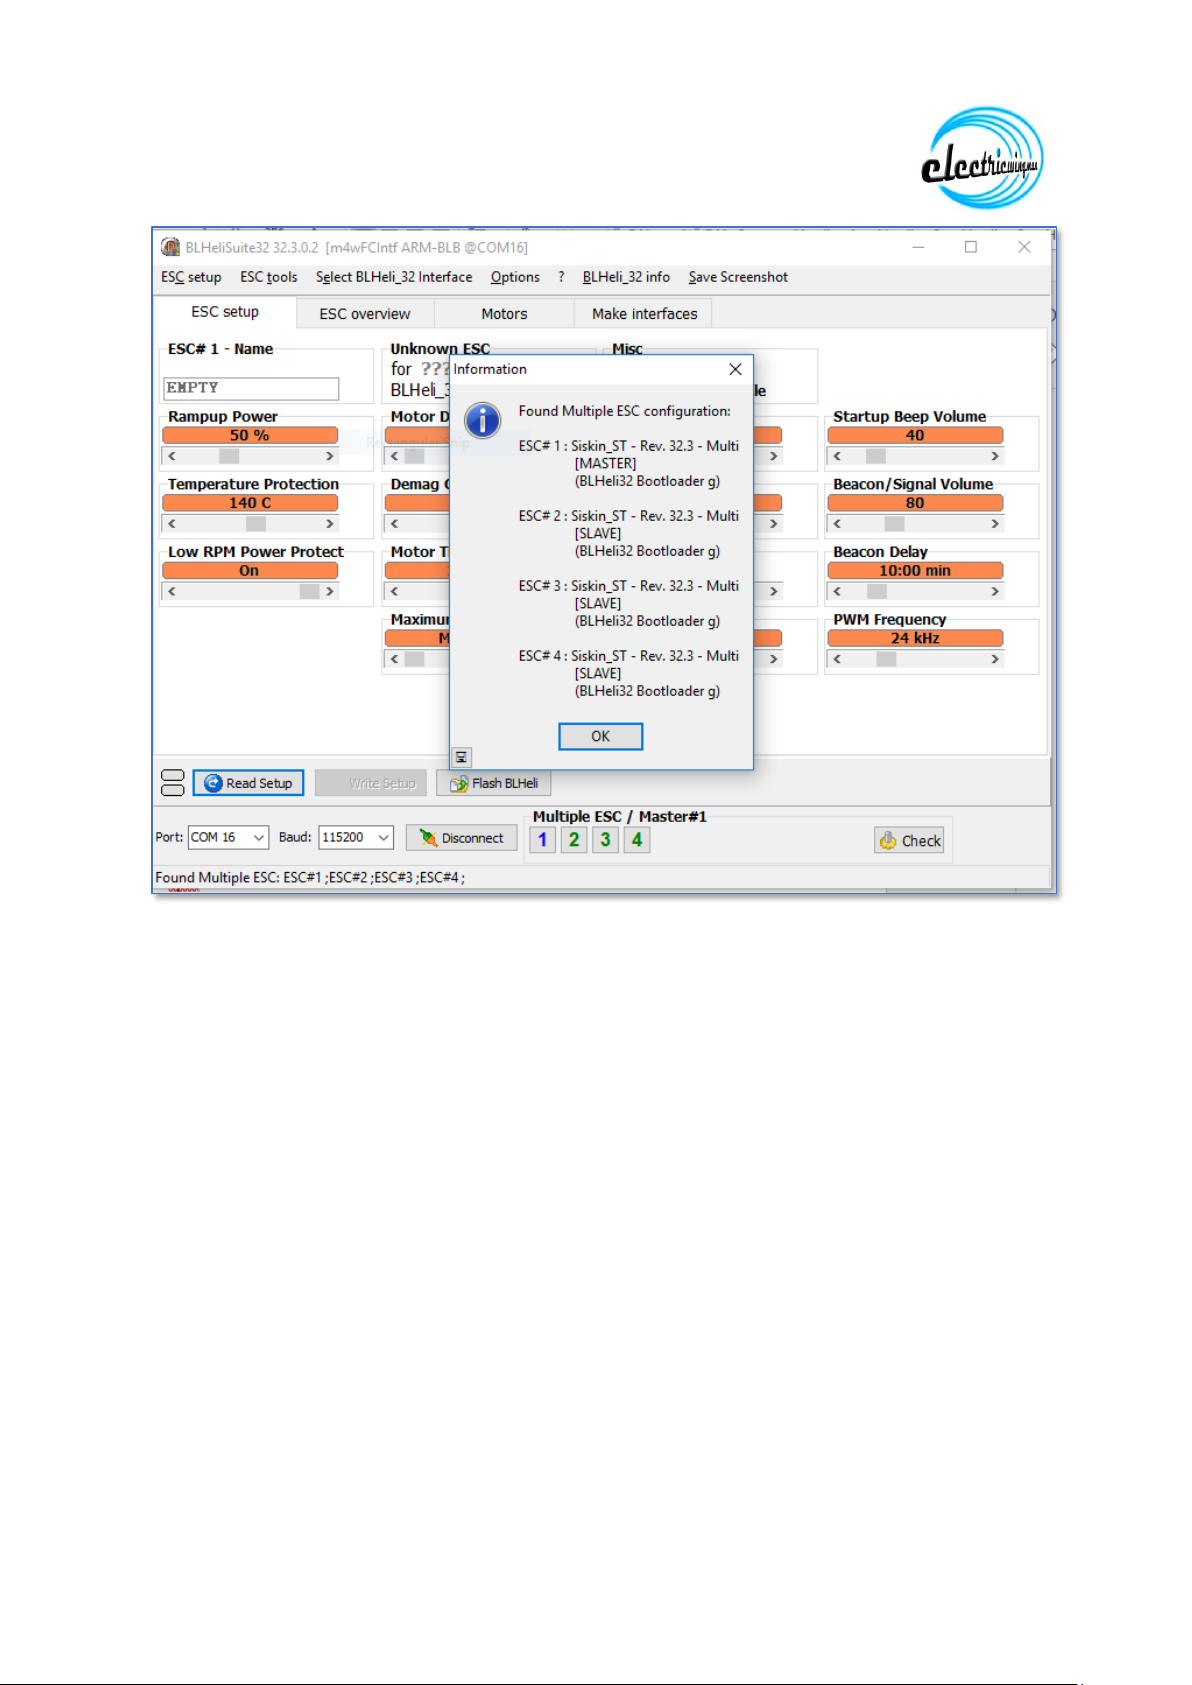
Task: Increase Rampup Power with the right arrow
Action: coord(329,456)
